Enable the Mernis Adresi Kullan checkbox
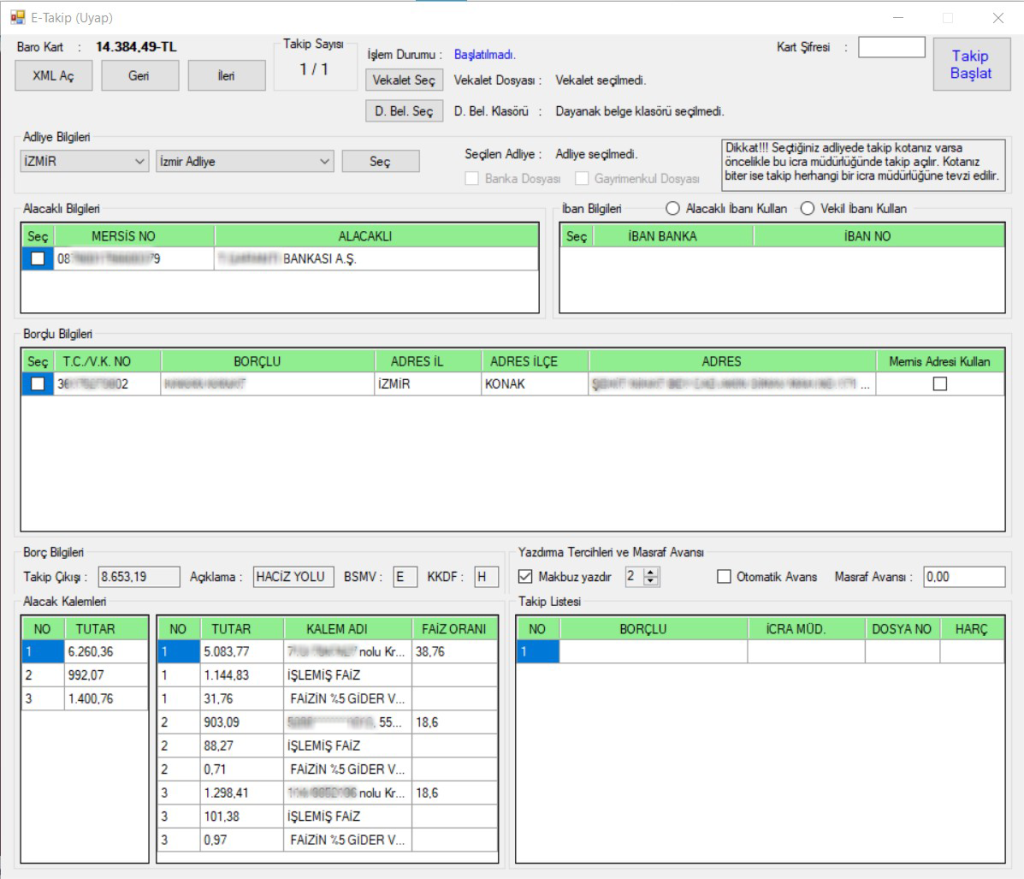Viewport: 1024px width, 879px height. (x=939, y=384)
